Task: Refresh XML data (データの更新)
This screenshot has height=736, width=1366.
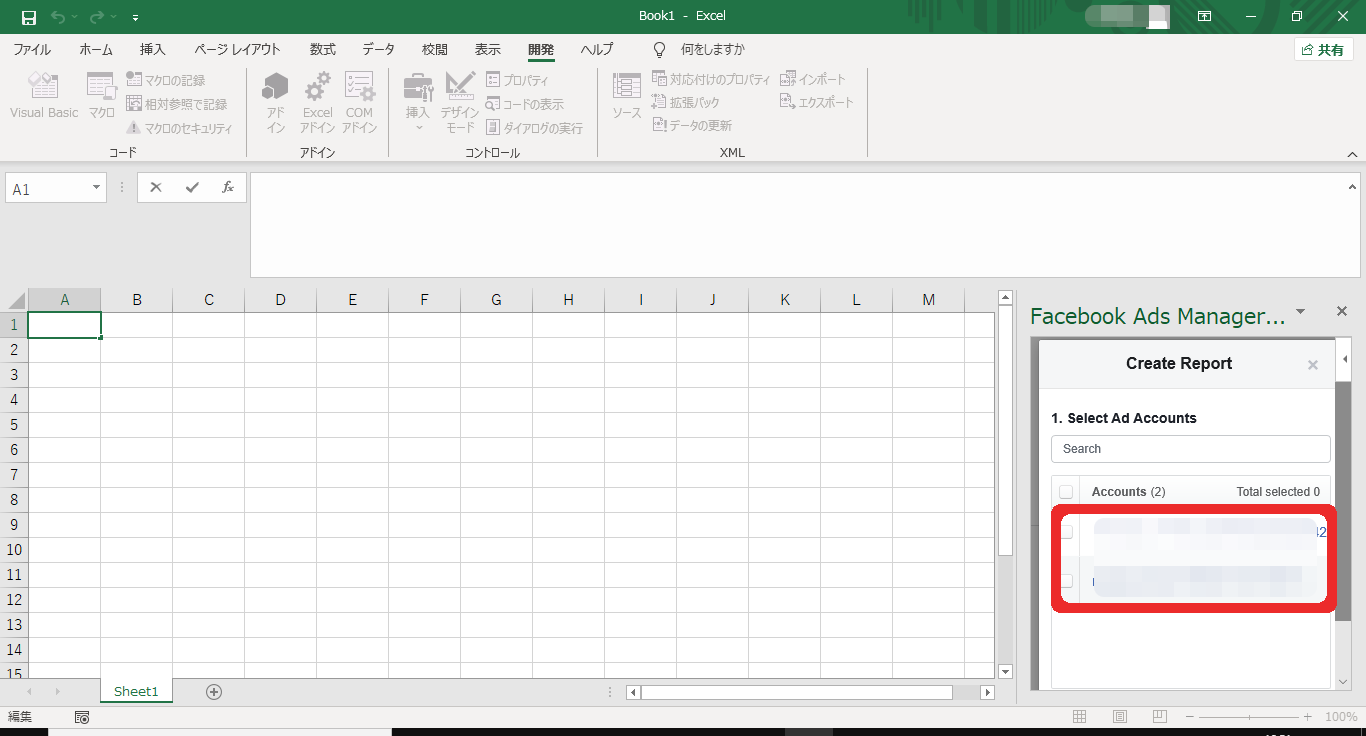Action: (x=691, y=125)
